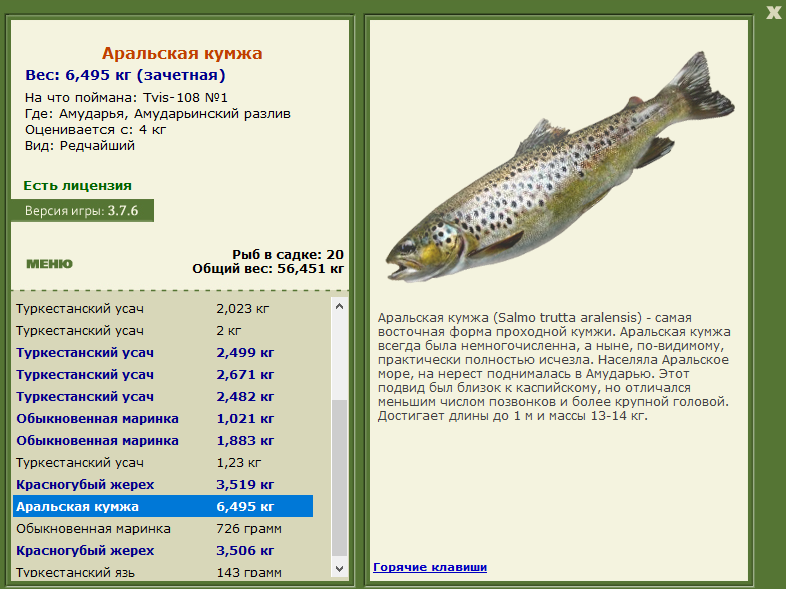Screen dimensions: 786x589
Task: Open the Горячие клавиши link
Action: coord(430,567)
